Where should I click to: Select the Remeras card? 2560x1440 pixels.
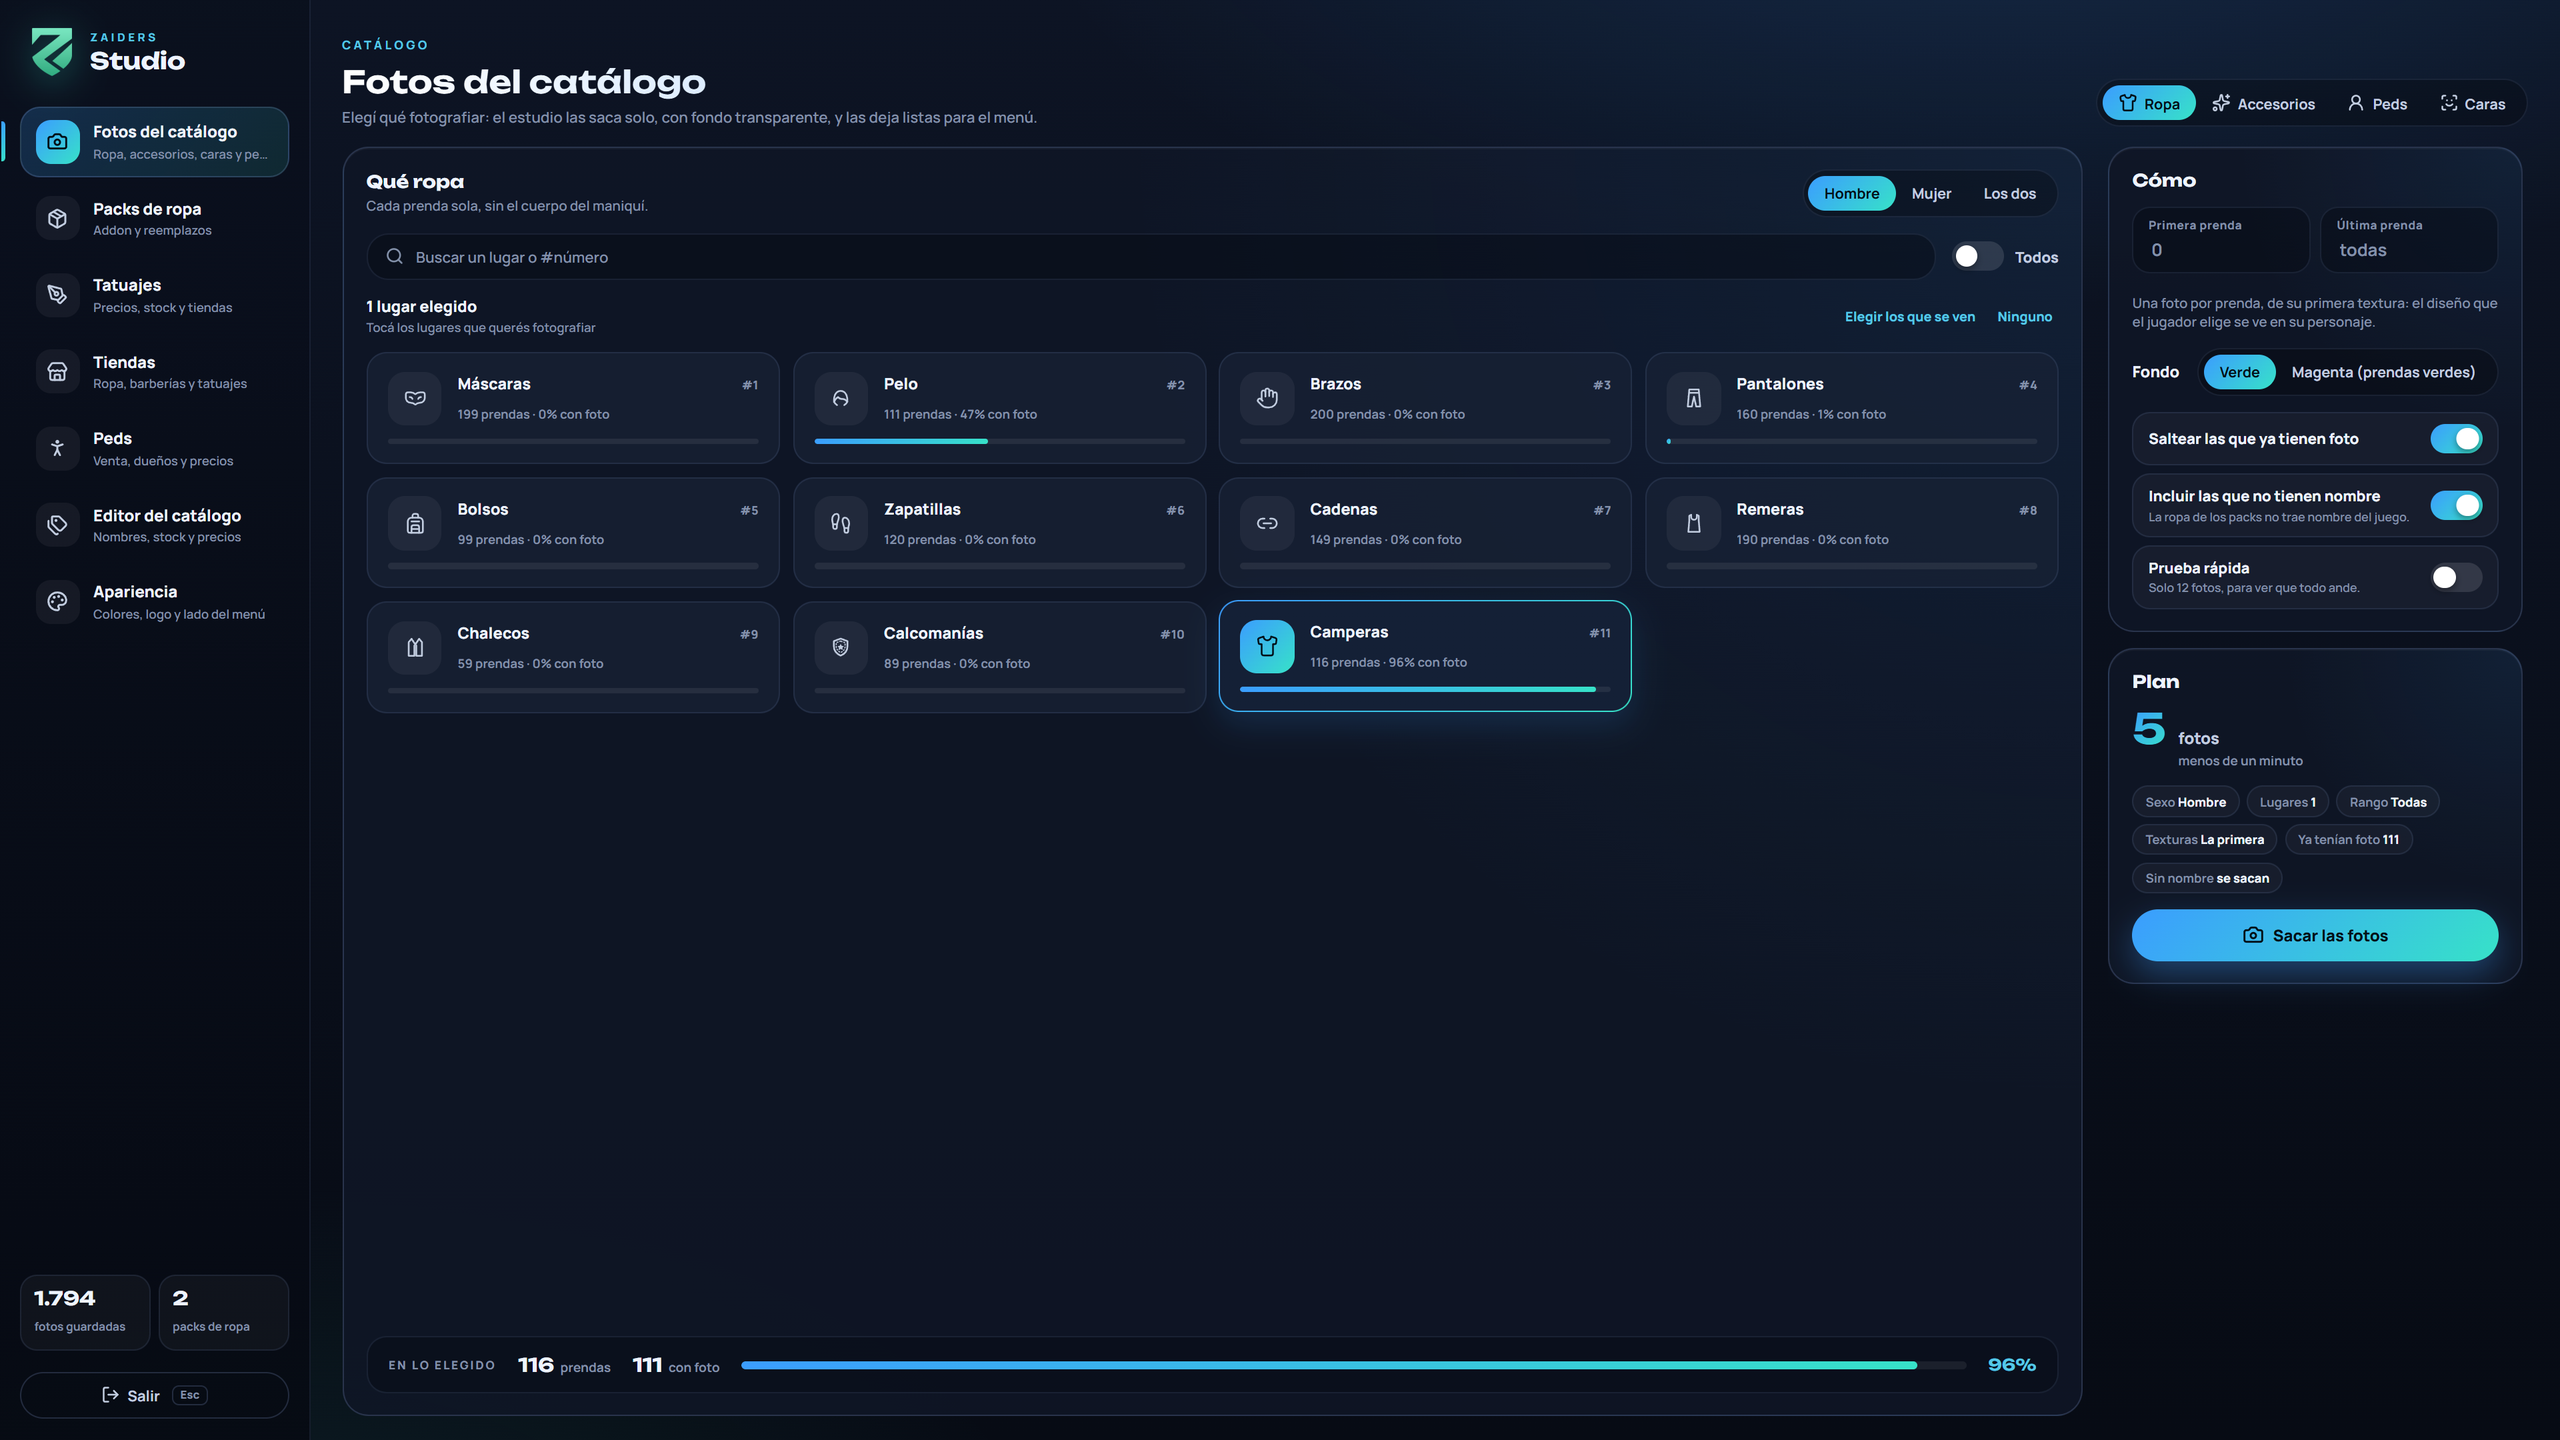coord(1851,532)
